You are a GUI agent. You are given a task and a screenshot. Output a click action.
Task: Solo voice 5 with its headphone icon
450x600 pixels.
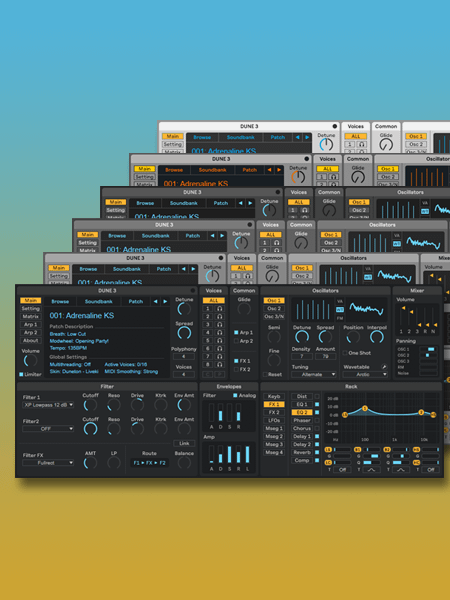[x=220, y=341]
